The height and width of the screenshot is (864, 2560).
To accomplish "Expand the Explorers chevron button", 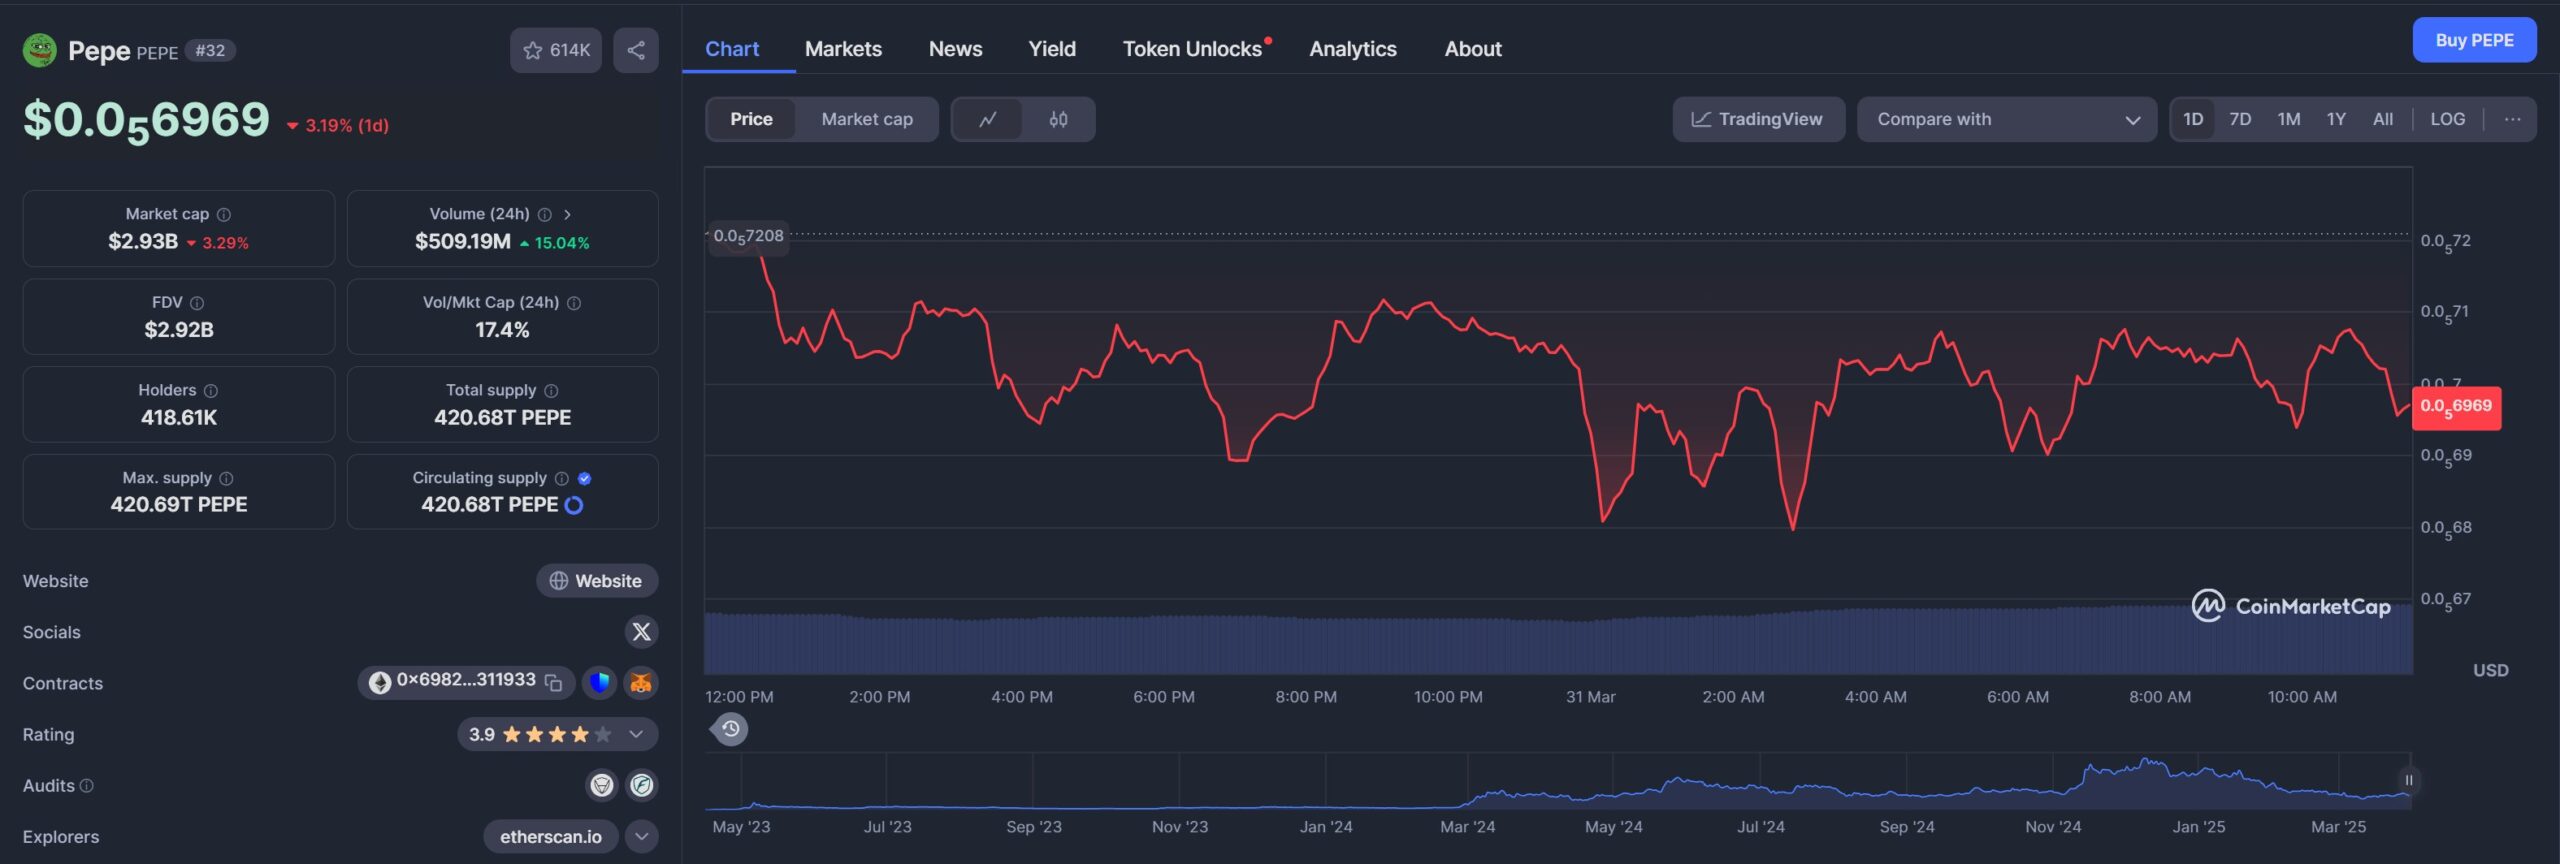I will (642, 836).
